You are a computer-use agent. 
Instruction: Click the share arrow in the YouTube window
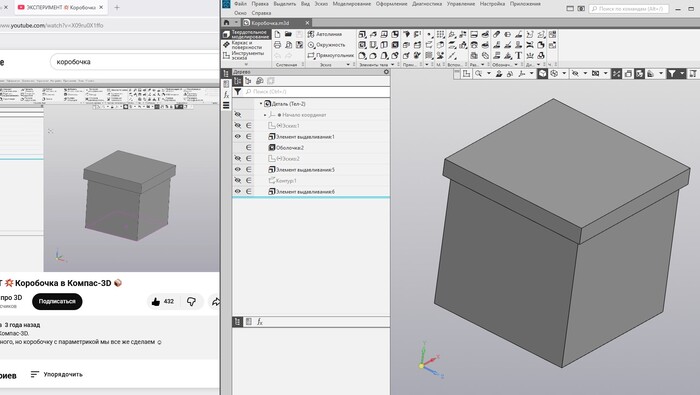(x=216, y=302)
